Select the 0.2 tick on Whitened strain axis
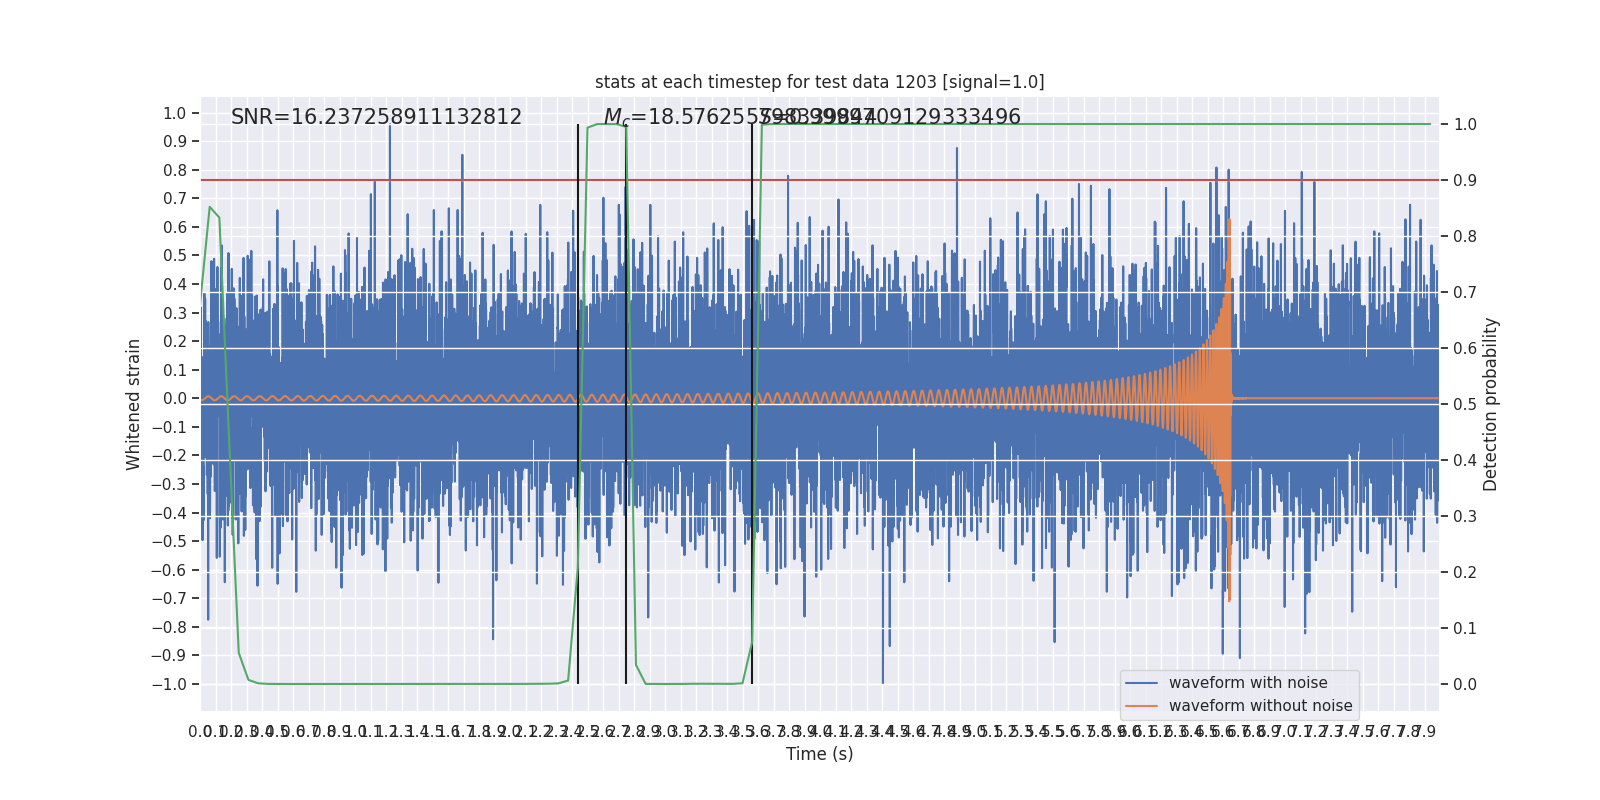The height and width of the screenshot is (800, 1600). pyautogui.click(x=175, y=342)
